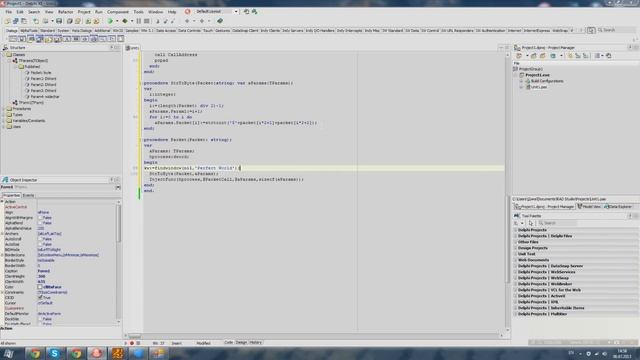The width and height of the screenshot is (640, 360).
Task: Toggle the AlphaBlend False checkbox
Action: (x=40, y=223)
